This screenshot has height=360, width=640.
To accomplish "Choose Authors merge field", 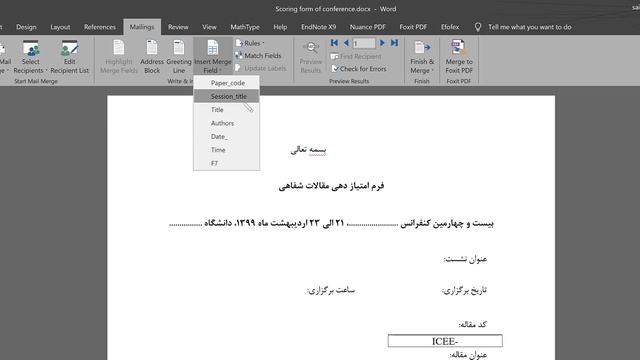I will 227,123.
